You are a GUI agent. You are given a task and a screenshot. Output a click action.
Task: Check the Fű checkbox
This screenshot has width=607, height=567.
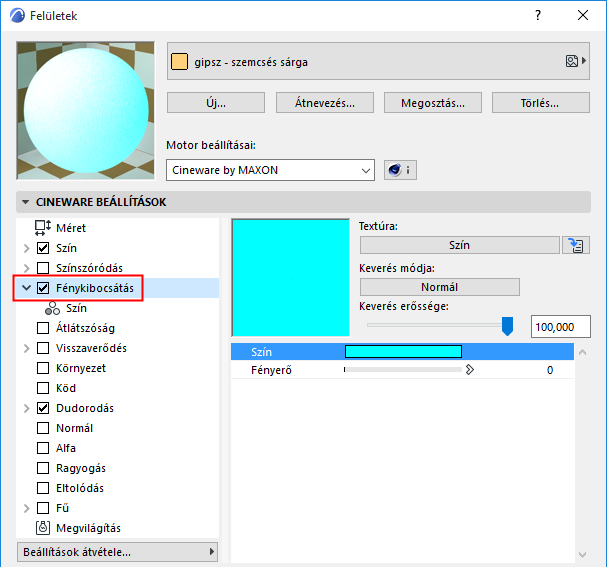[43, 508]
